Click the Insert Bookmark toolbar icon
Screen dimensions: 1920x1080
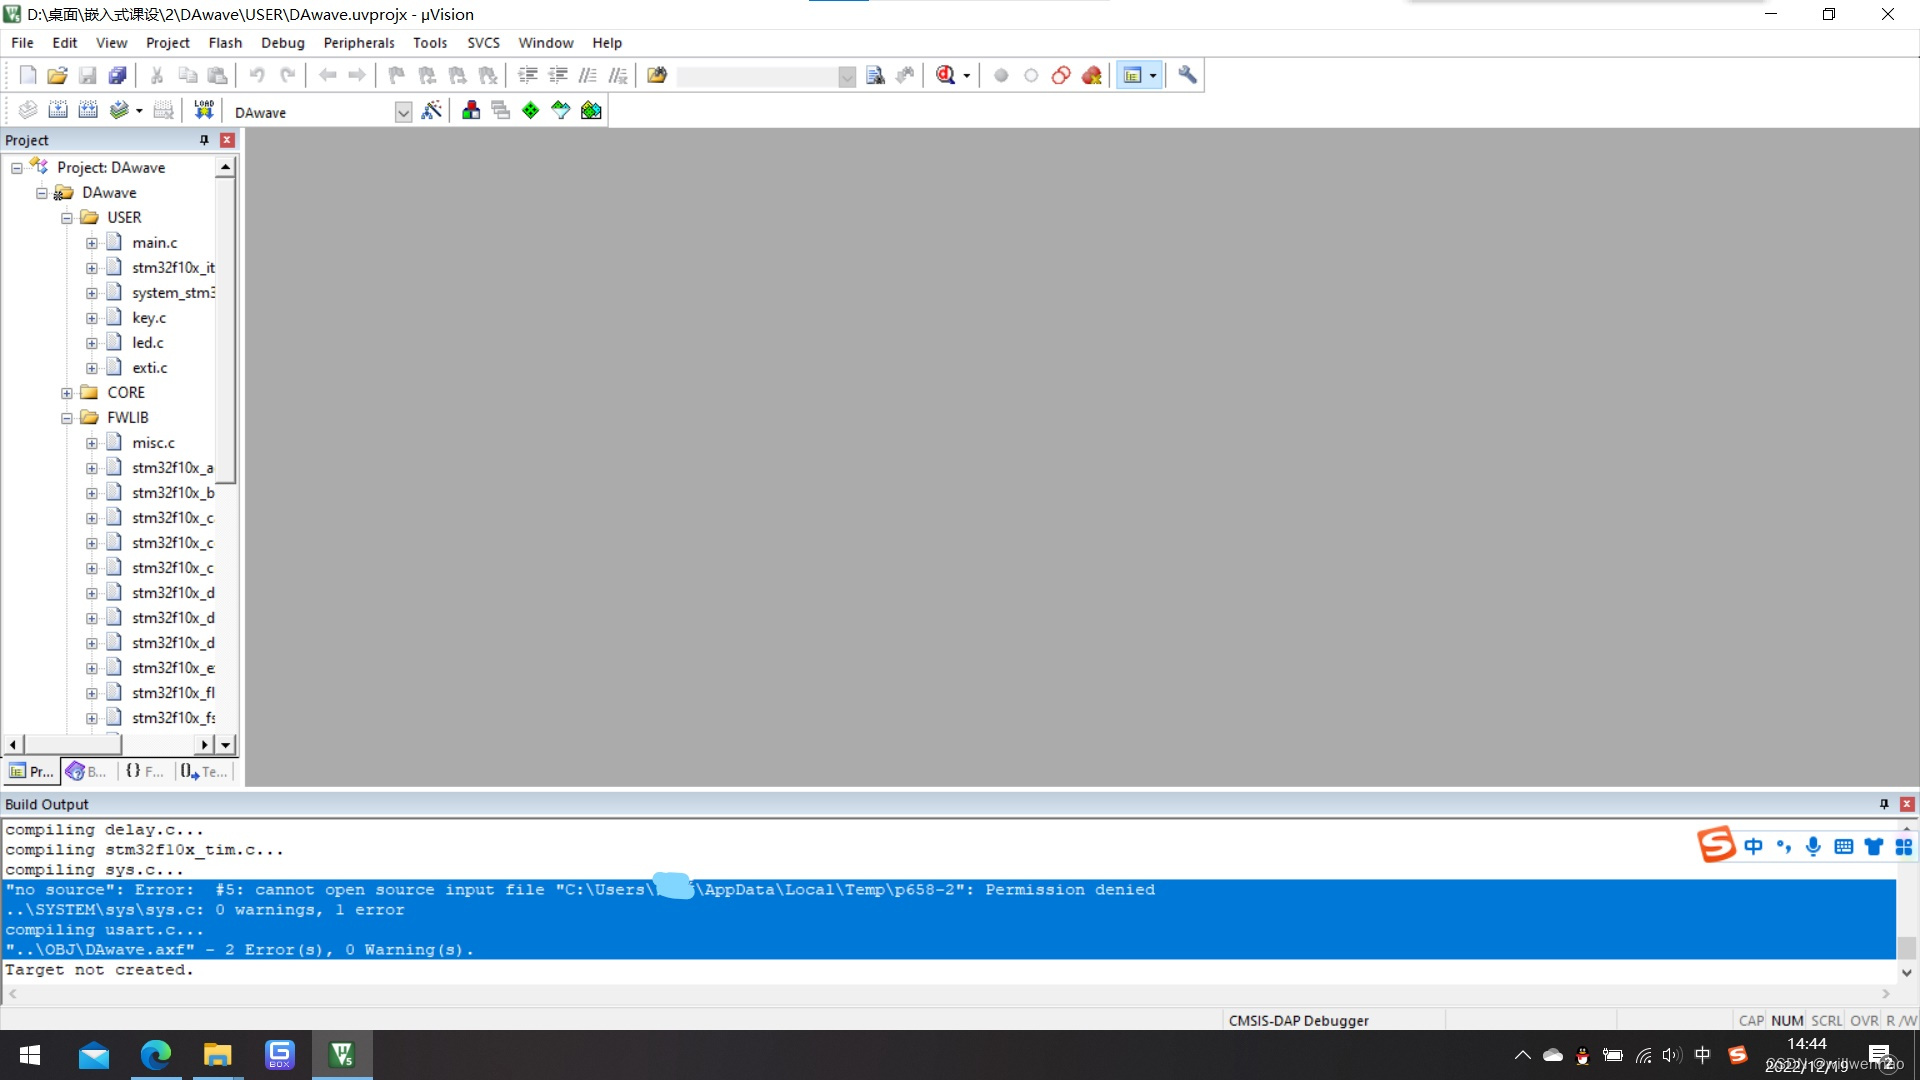pos(395,75)
